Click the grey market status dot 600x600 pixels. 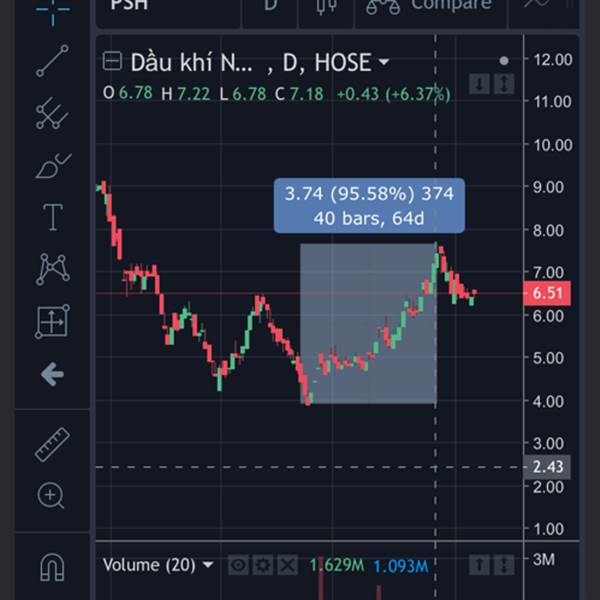pyautogui.click(x=504, y=61)
